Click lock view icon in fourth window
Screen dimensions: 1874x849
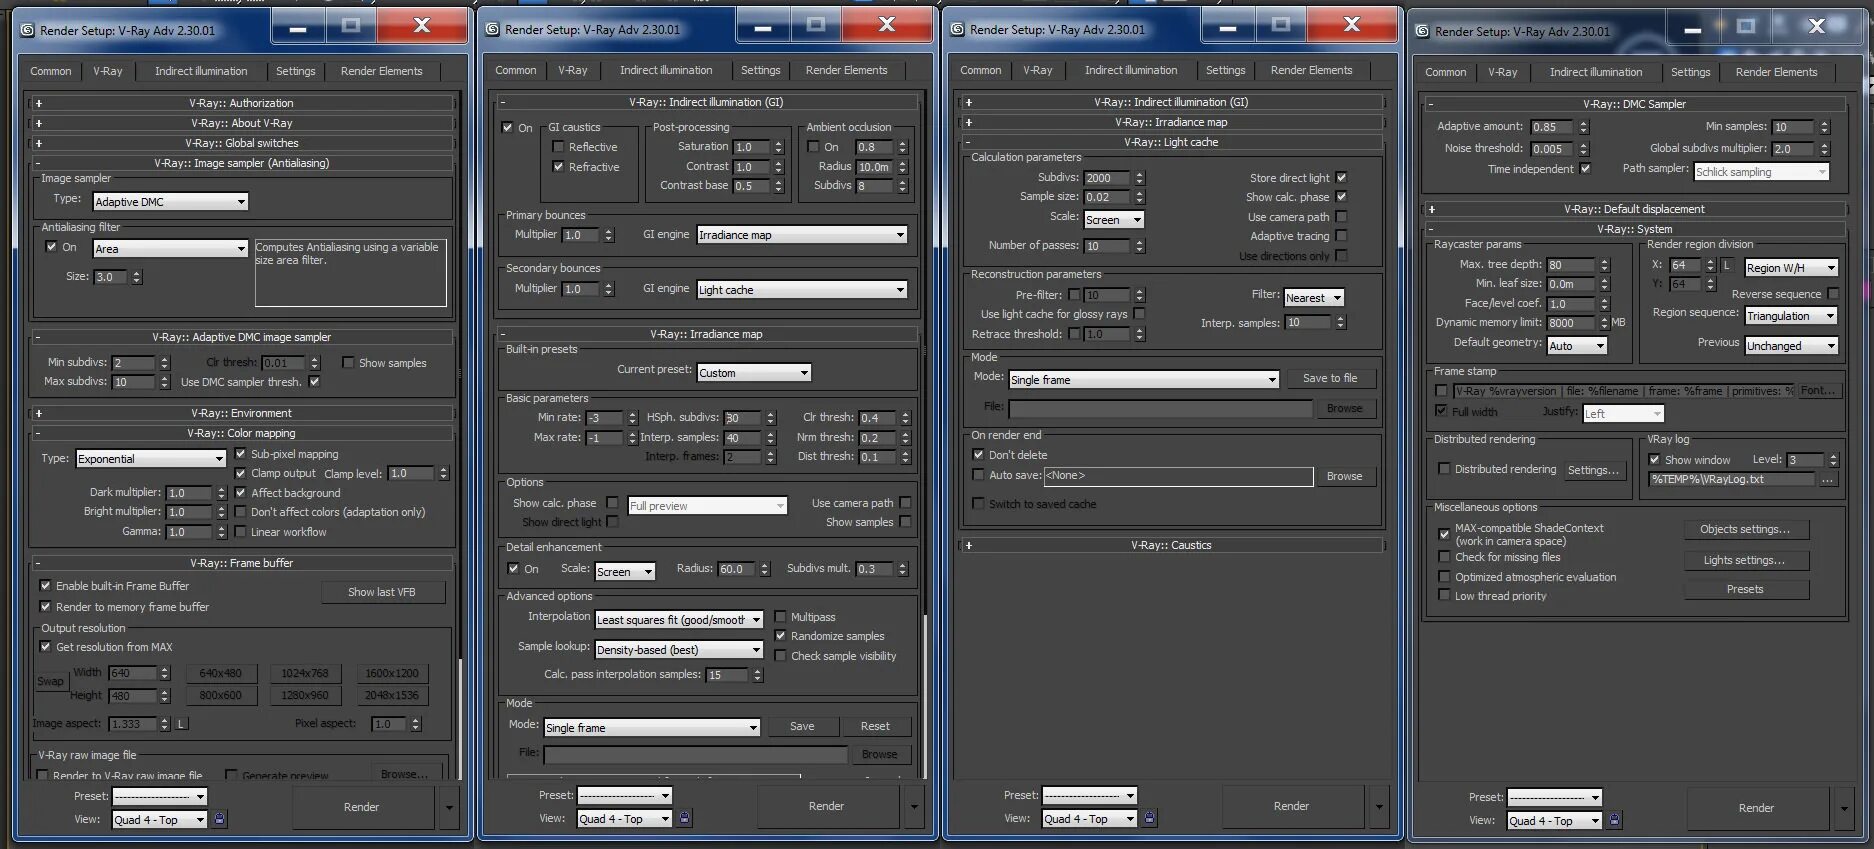[x=1614, y=820]
